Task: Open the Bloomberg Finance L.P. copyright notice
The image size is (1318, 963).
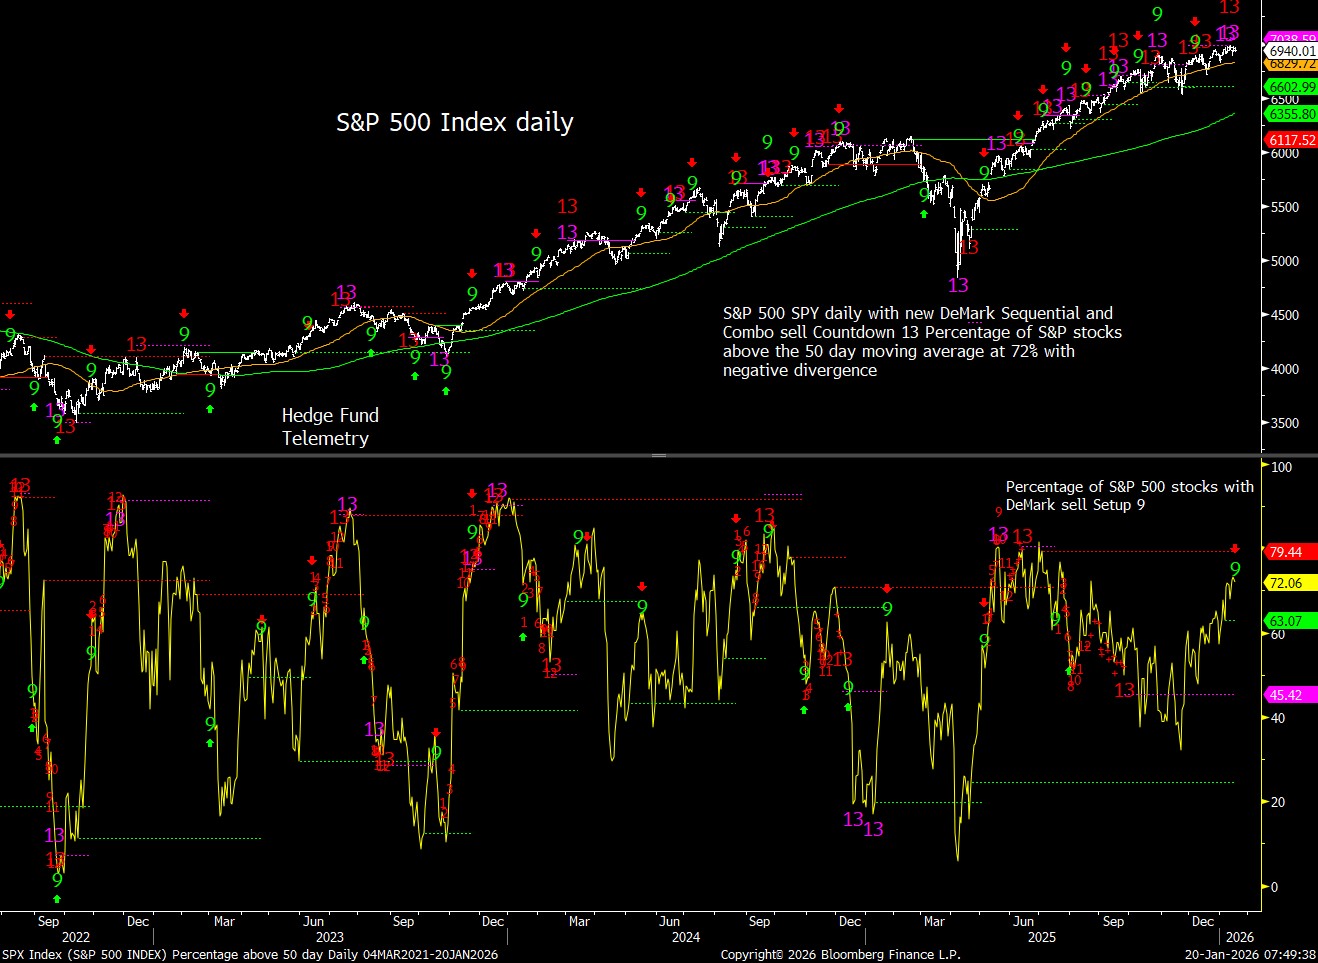Action: 840,955
